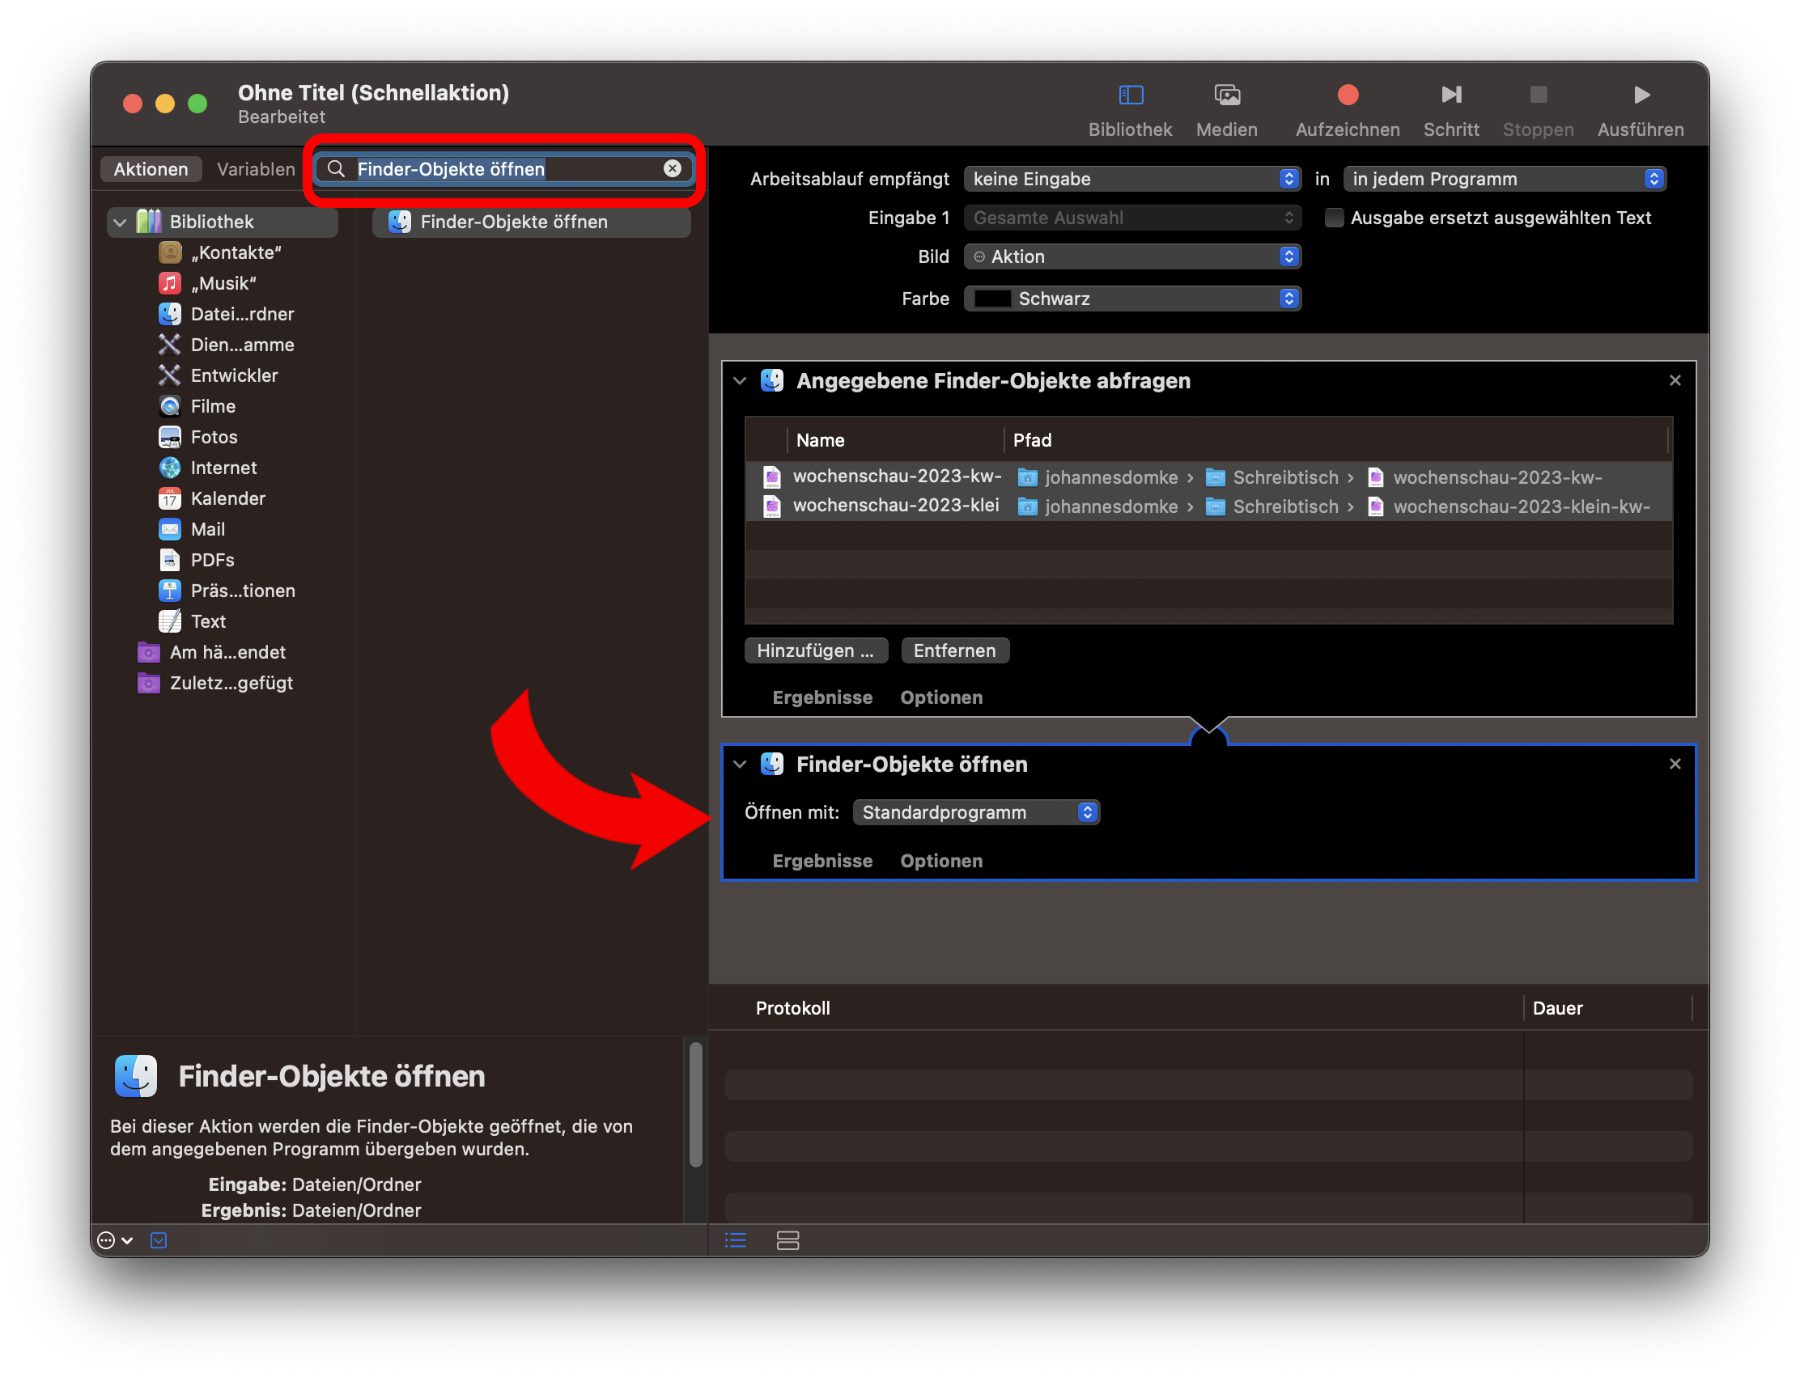Select the Internet library category
Screen dimensions: 1800x1377
click(223, 468)
